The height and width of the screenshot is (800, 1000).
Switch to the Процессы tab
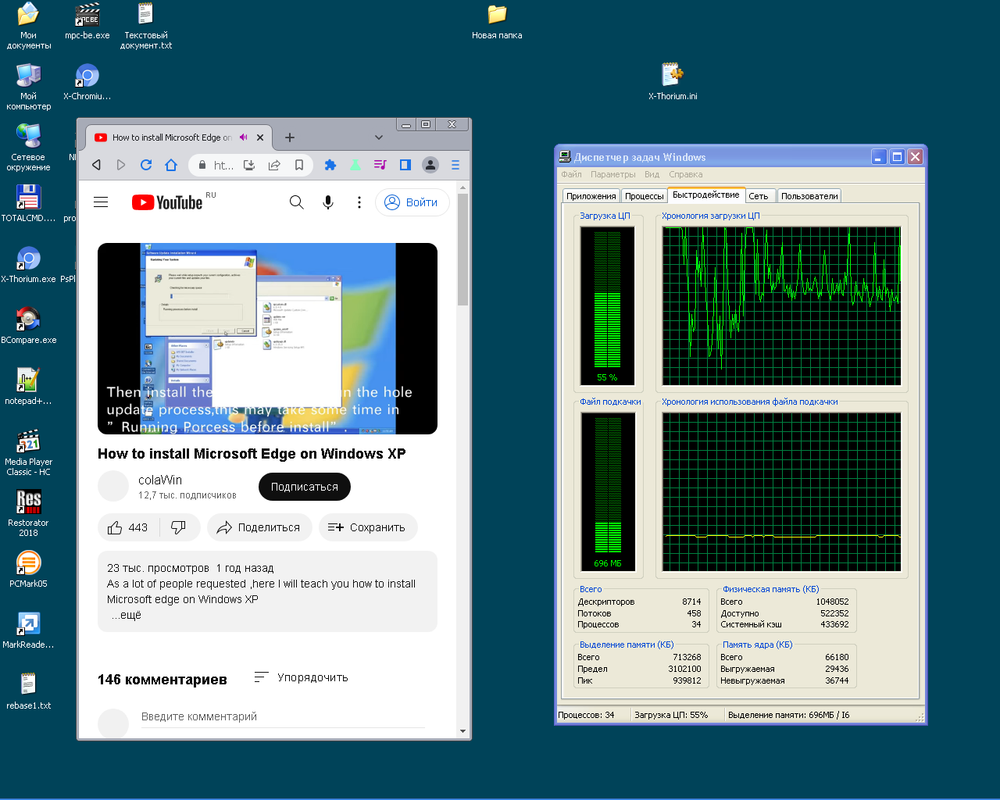644,196
